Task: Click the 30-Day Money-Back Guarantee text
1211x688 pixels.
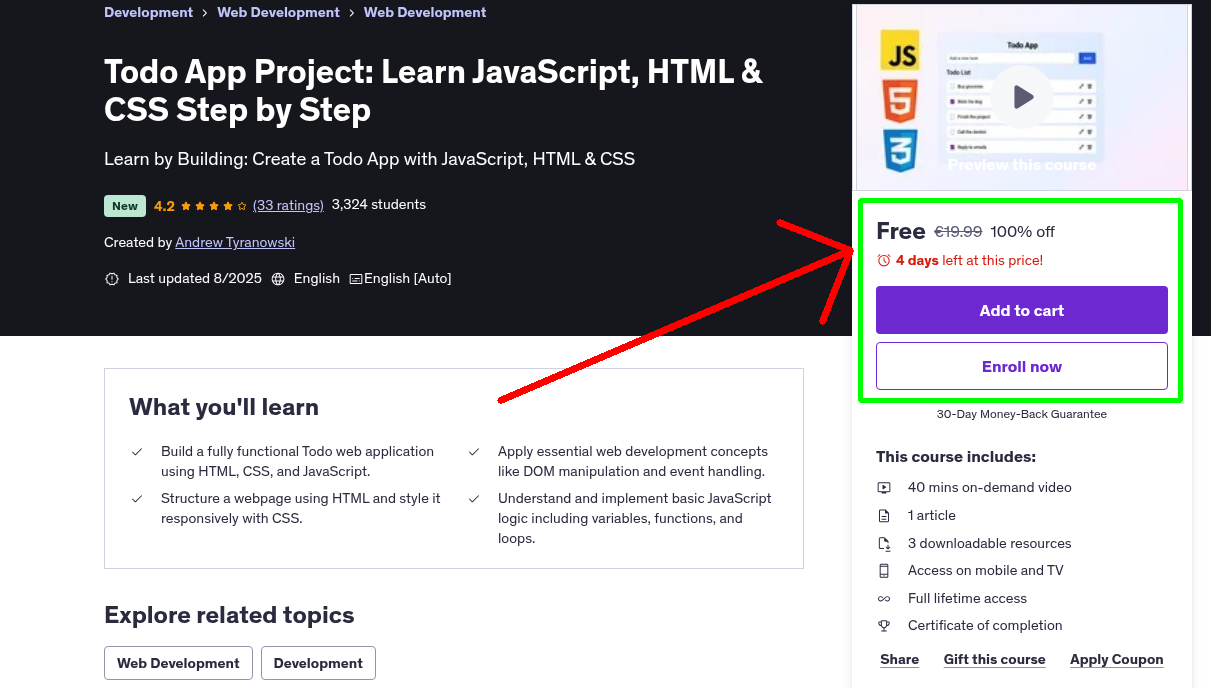Action: [1022, 414]
